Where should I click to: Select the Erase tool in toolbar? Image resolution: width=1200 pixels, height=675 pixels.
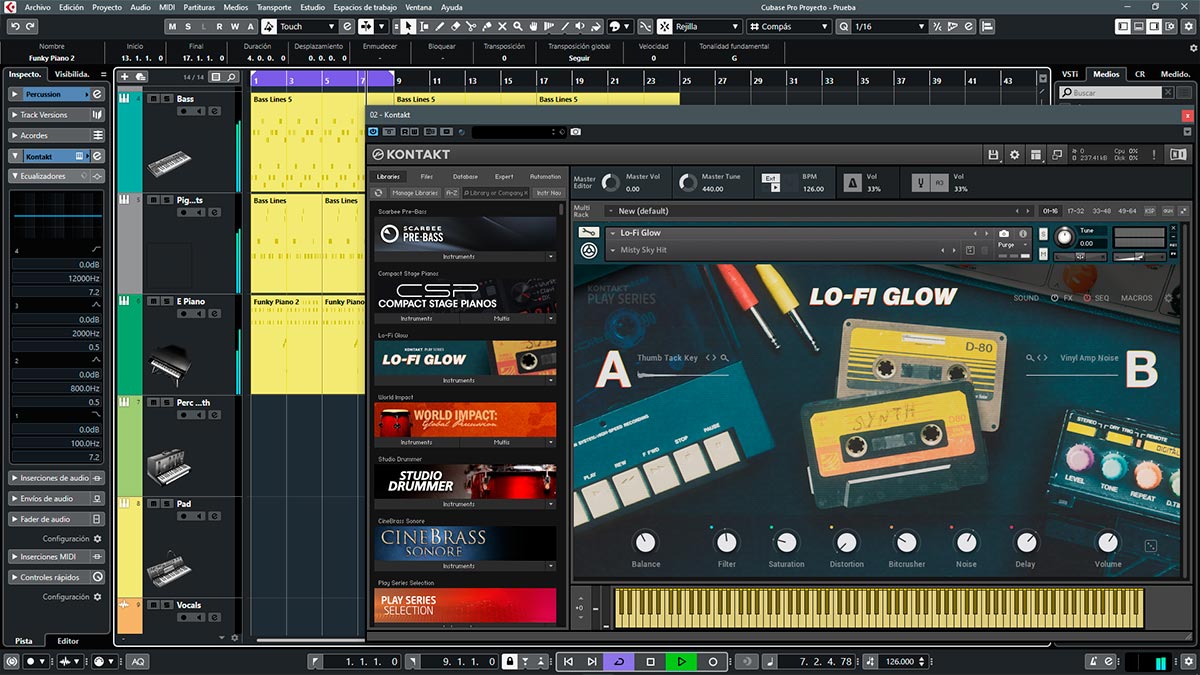pyautogui.click(x=455, y=26)
